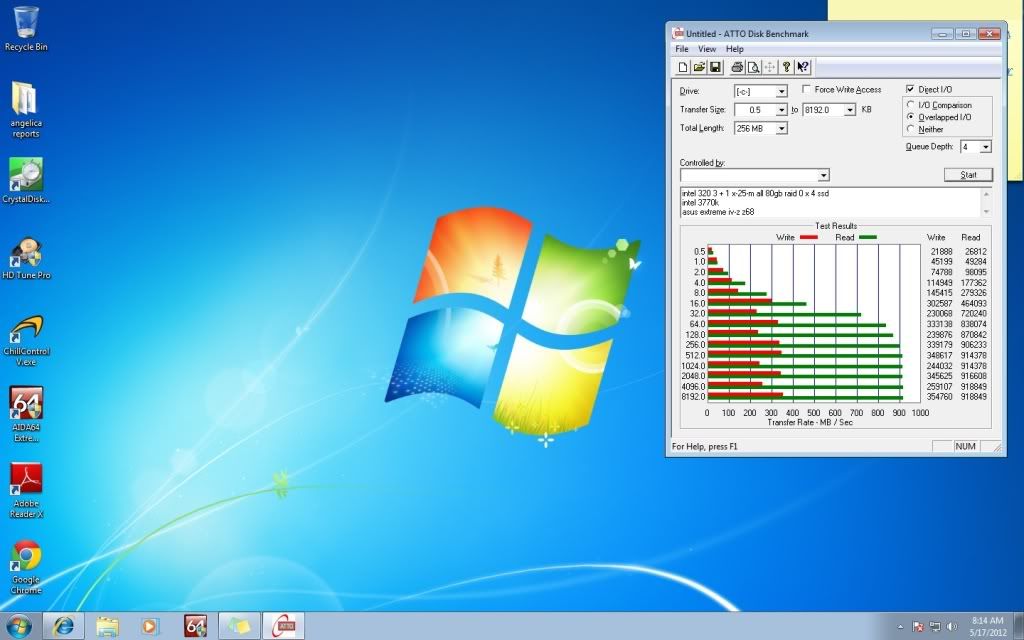This screenshot has width=1024, height=640.
Task: Click description box scroll up arrow
Action: tap(986, 194)
